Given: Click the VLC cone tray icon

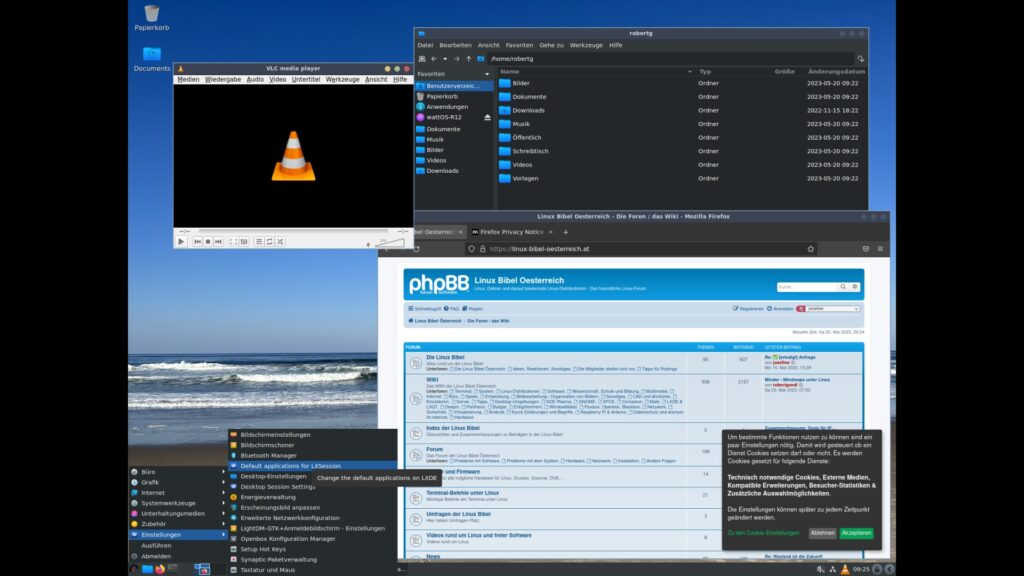Looking at the screenshot, I should click(x=845, y=569).
